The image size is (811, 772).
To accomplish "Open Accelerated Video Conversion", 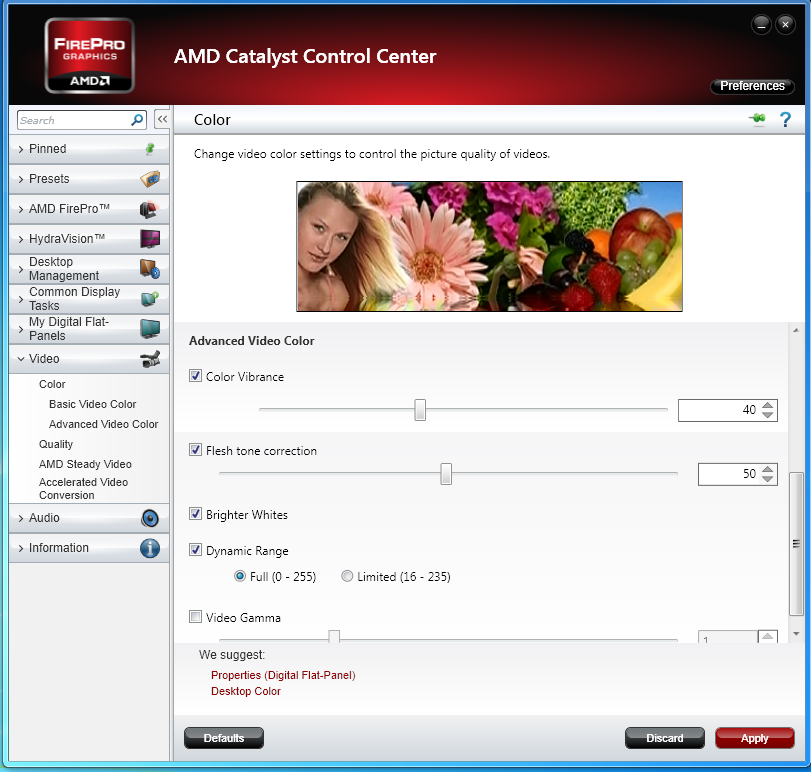I will (83, 489).
